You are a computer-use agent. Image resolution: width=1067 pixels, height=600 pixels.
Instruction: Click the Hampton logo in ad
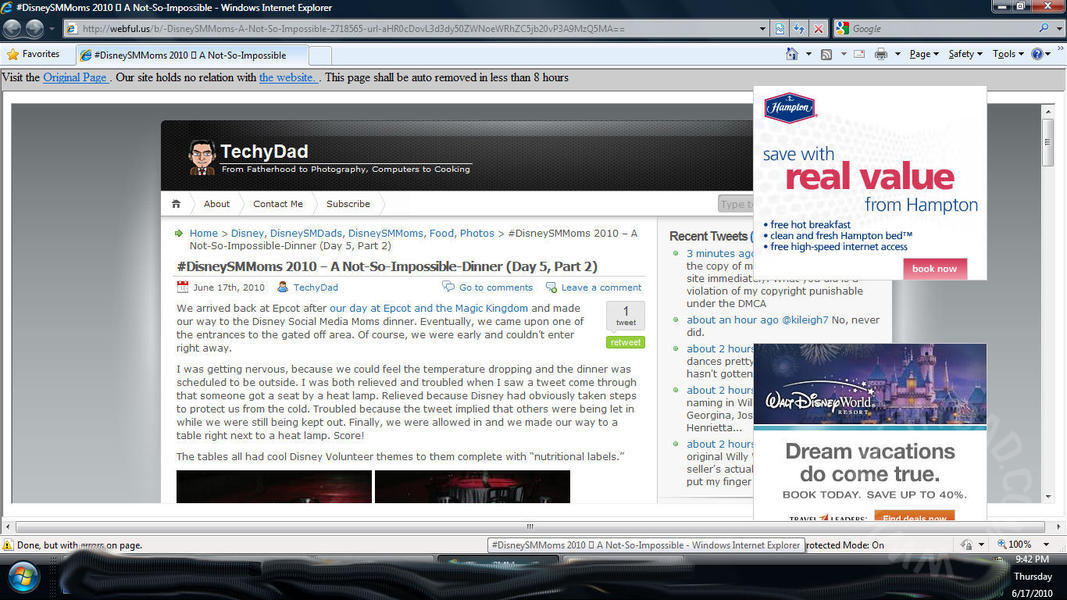click(x=789, y=107)
